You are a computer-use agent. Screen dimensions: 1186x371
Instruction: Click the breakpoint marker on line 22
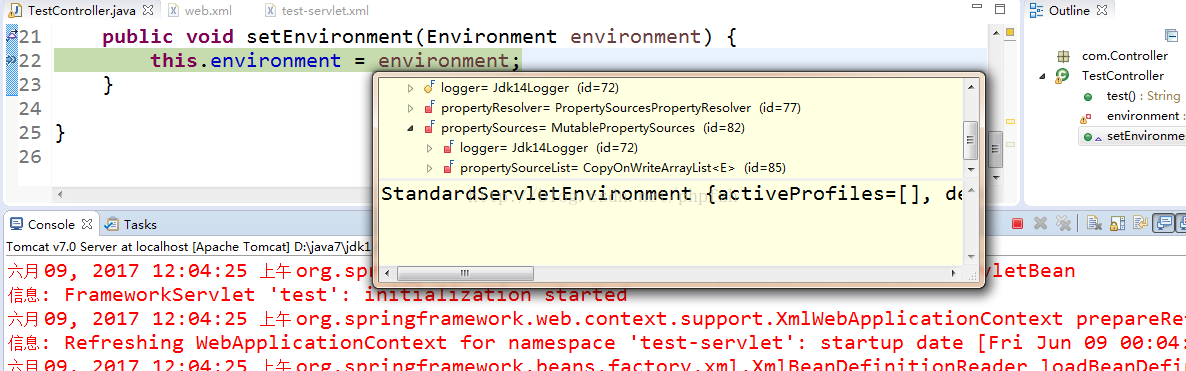point(11,61)
